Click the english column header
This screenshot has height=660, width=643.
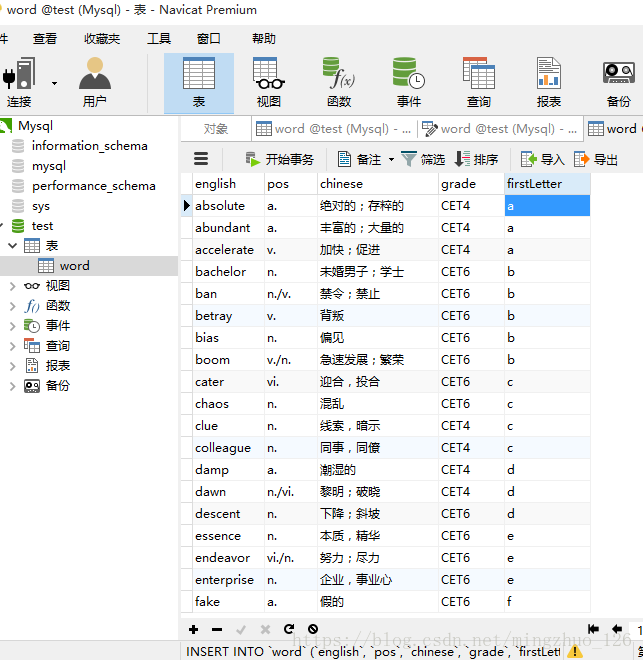click(229, 184)
